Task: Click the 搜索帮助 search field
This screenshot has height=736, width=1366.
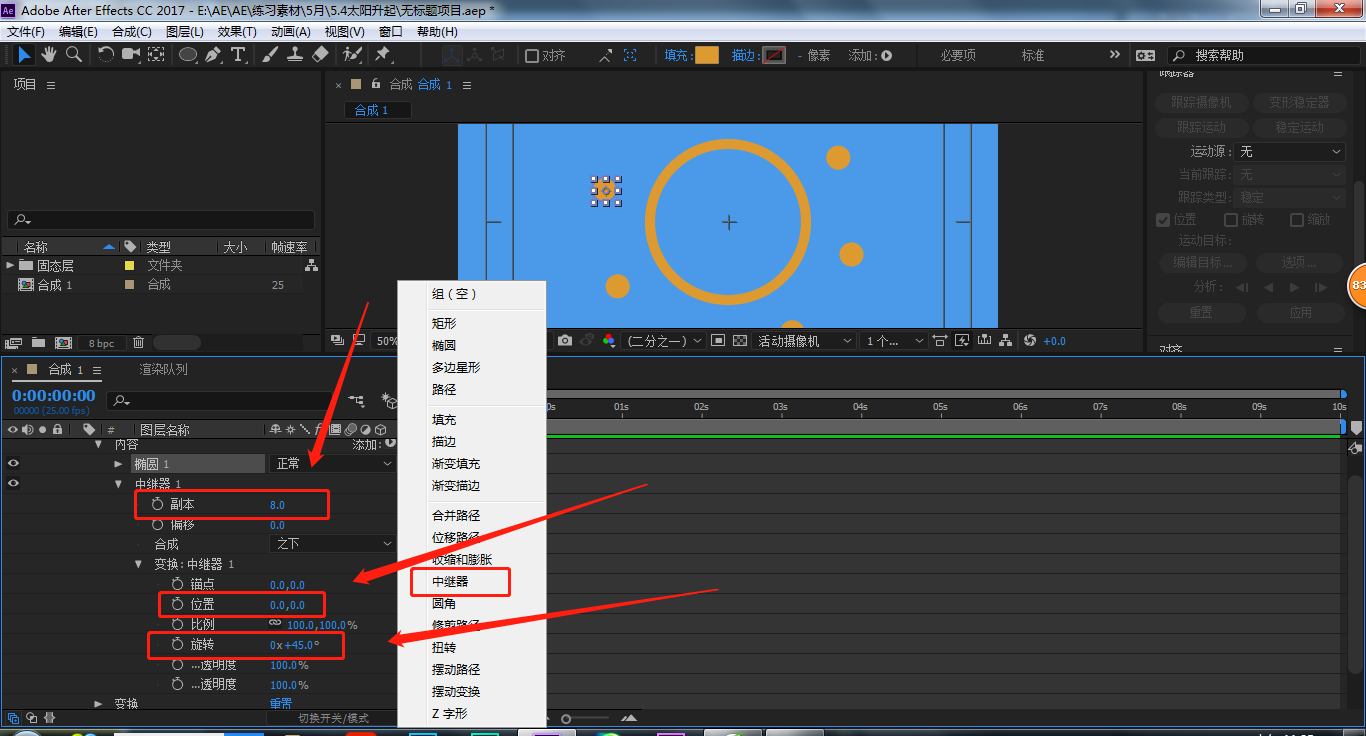Action: point(1265,56)
